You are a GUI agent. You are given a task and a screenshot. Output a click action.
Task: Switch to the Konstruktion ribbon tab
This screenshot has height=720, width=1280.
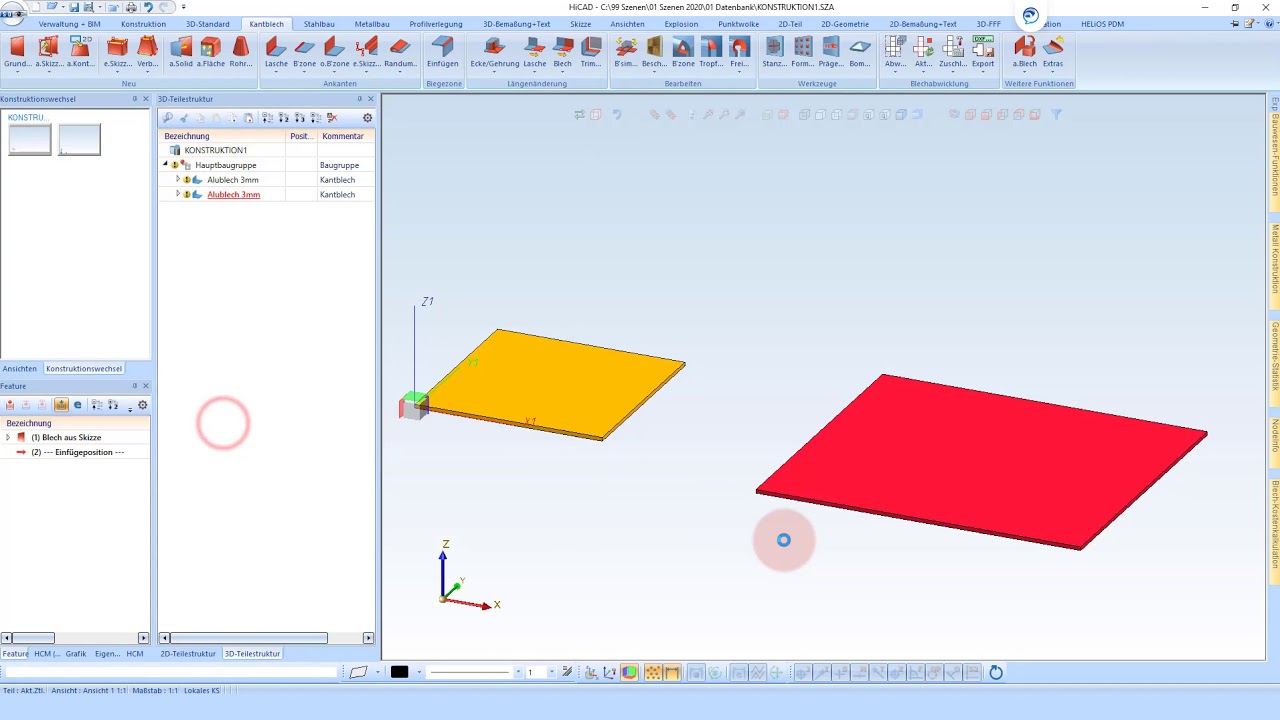(143, 24)
